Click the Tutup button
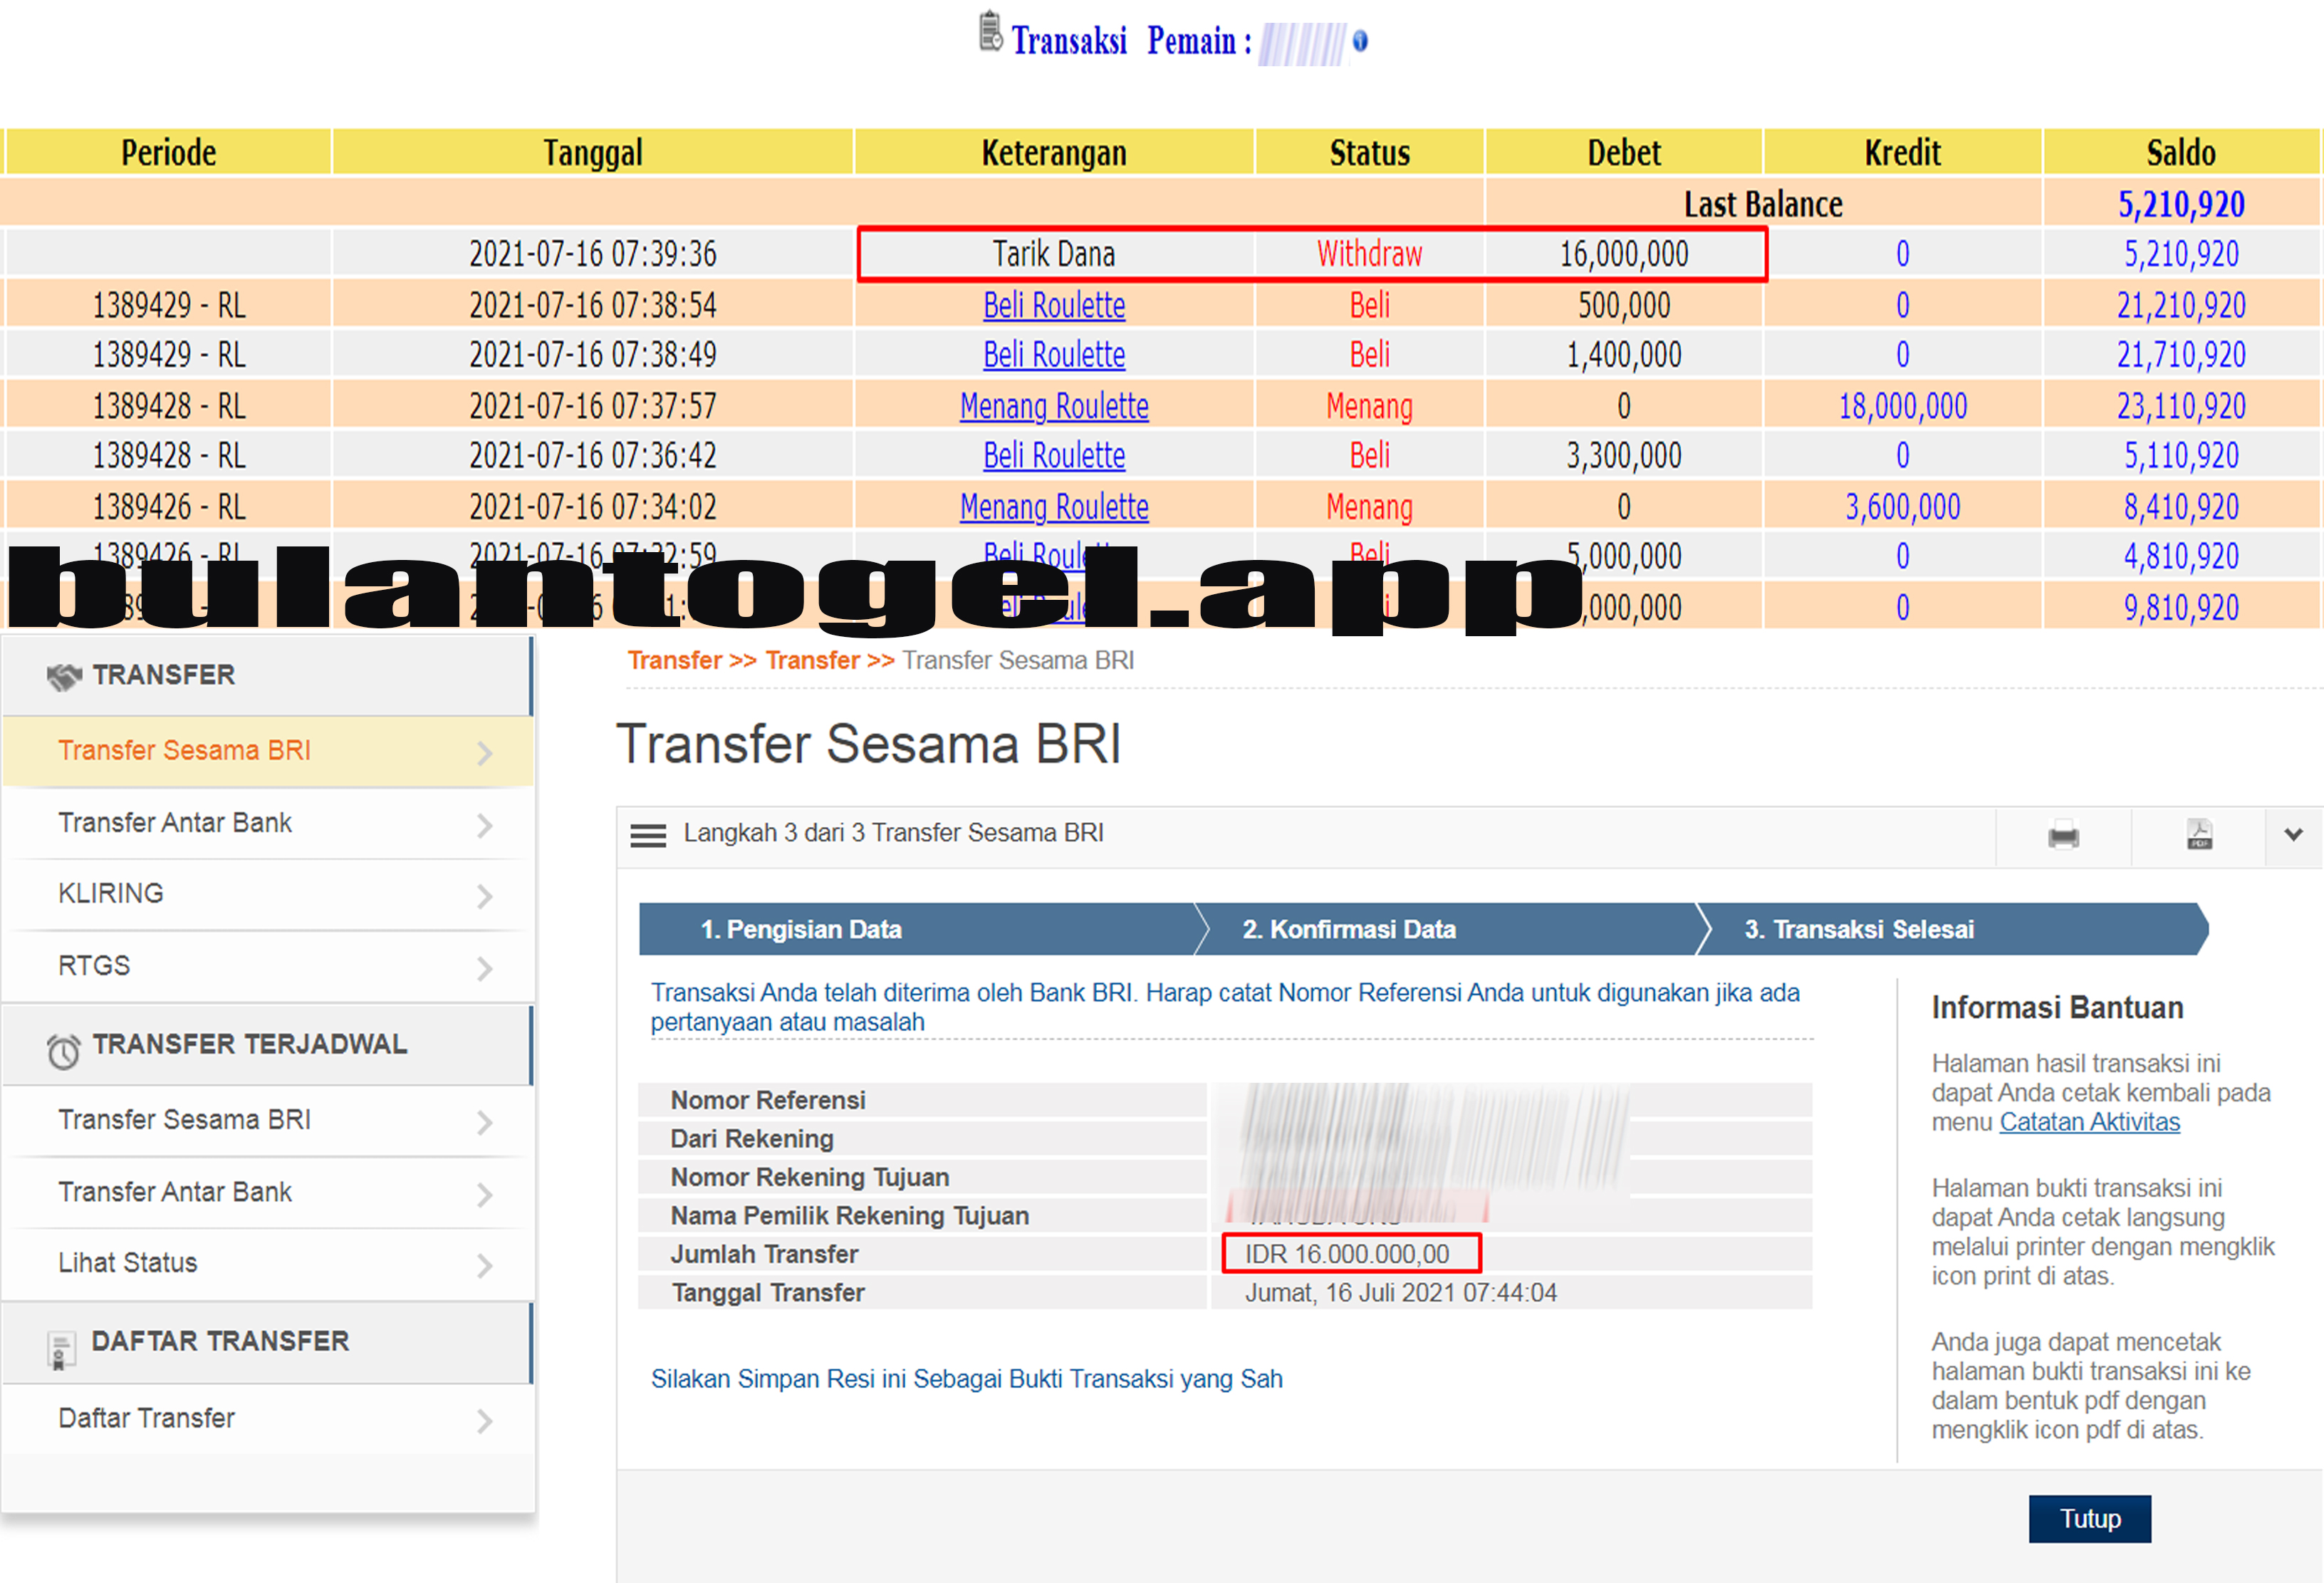2324x1583 pixels. (2089, 1519)
